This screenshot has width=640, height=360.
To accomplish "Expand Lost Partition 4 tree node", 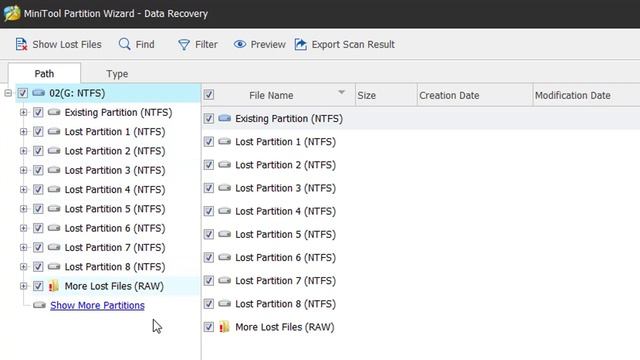I will pyautogui.click(x=23, y=189).
